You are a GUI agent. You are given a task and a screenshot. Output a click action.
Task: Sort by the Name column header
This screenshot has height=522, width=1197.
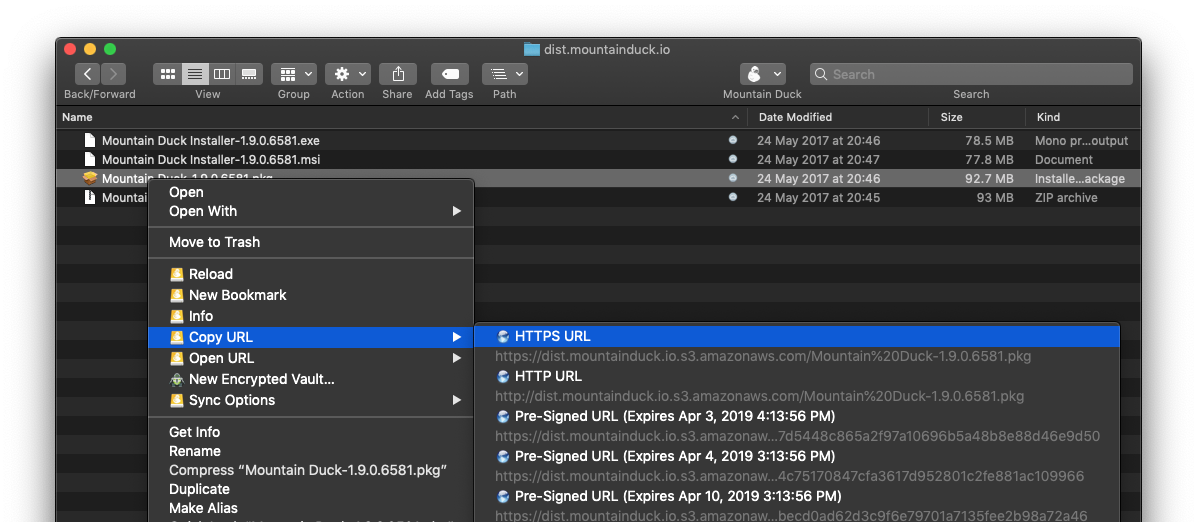point(77,117)
